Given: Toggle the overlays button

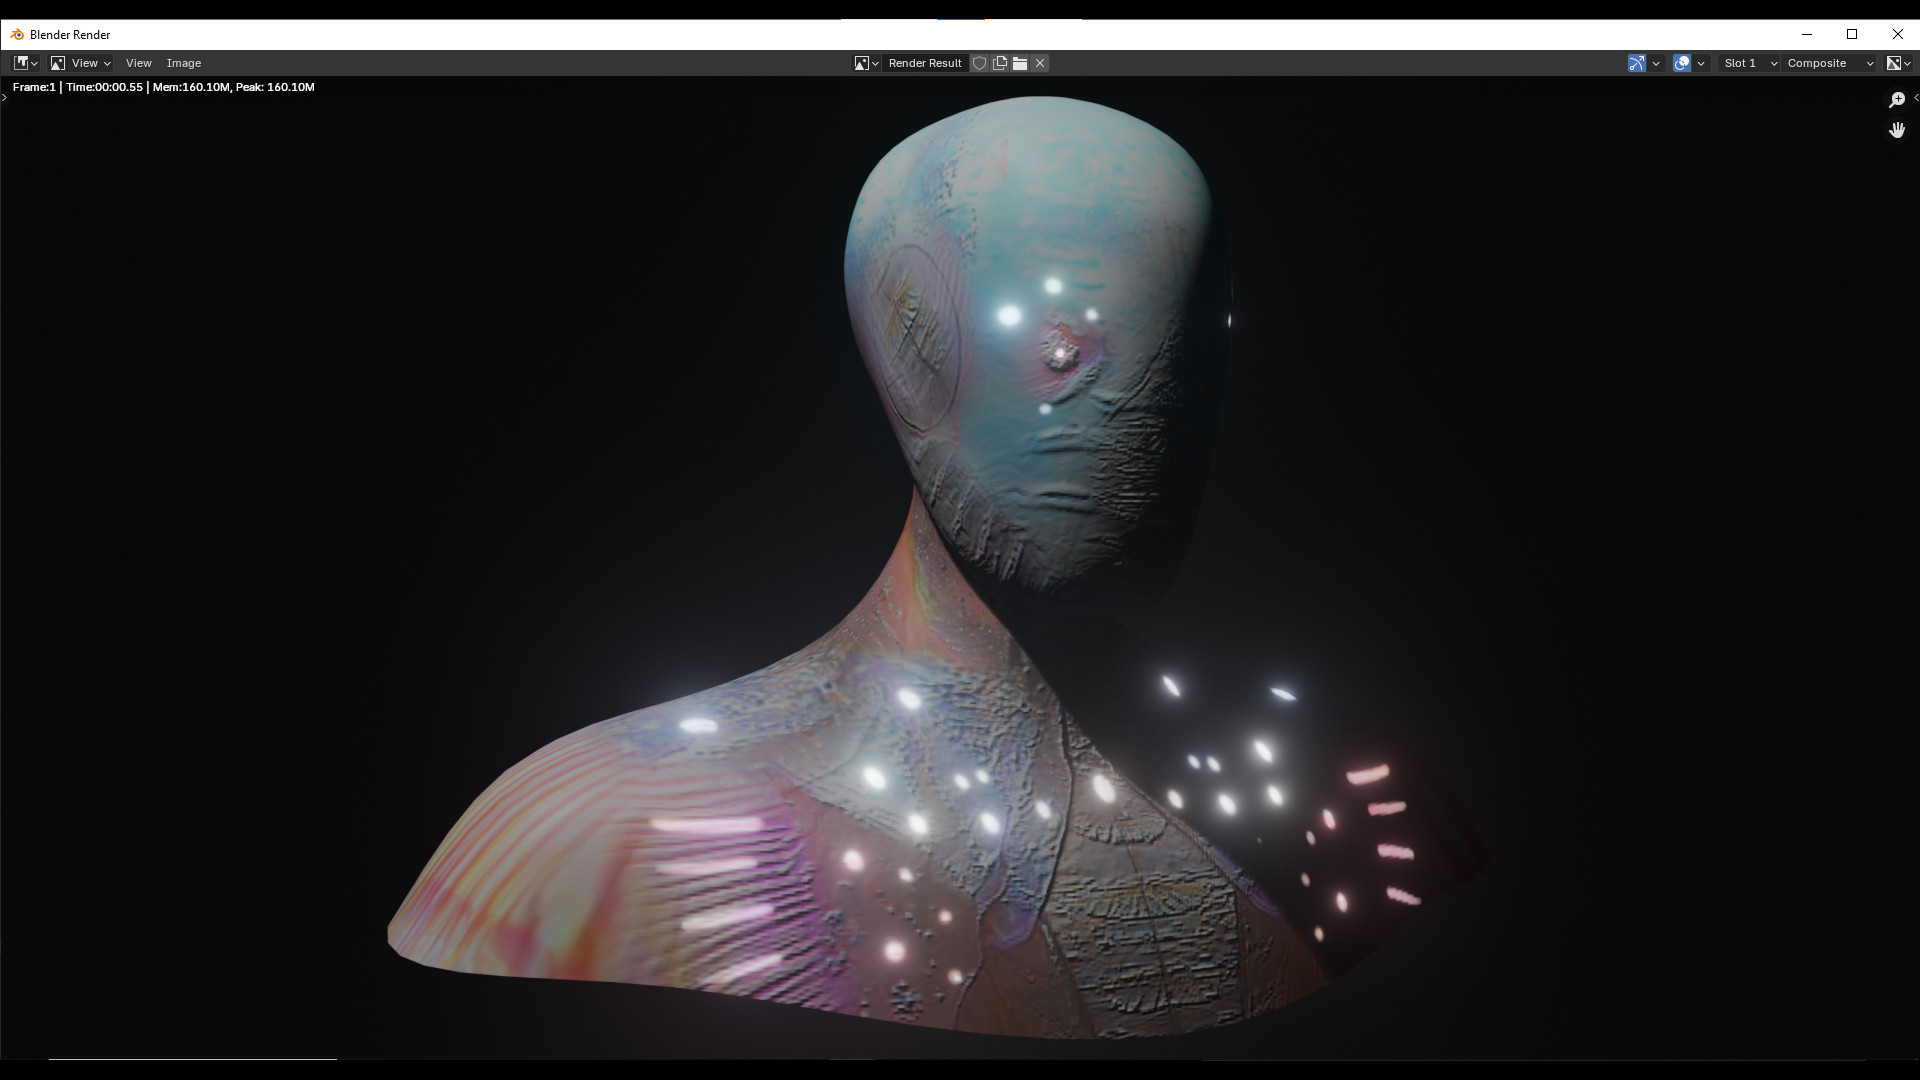Looking at the screenshot, I should click(1682, 63).
